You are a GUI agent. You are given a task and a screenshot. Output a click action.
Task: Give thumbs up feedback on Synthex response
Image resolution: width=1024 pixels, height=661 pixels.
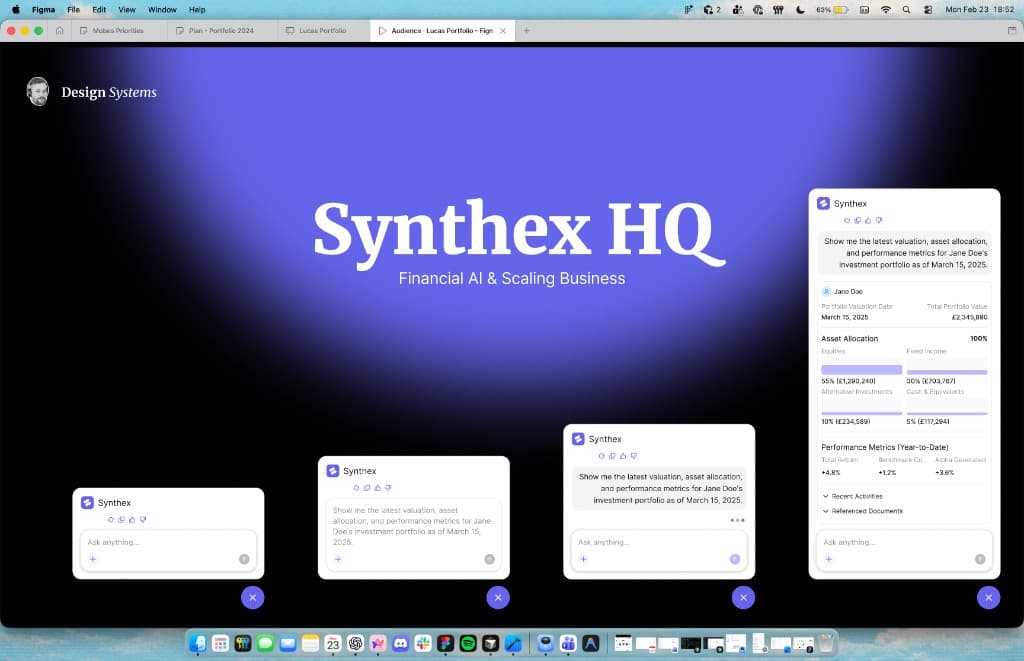click(x=868, y=218)
